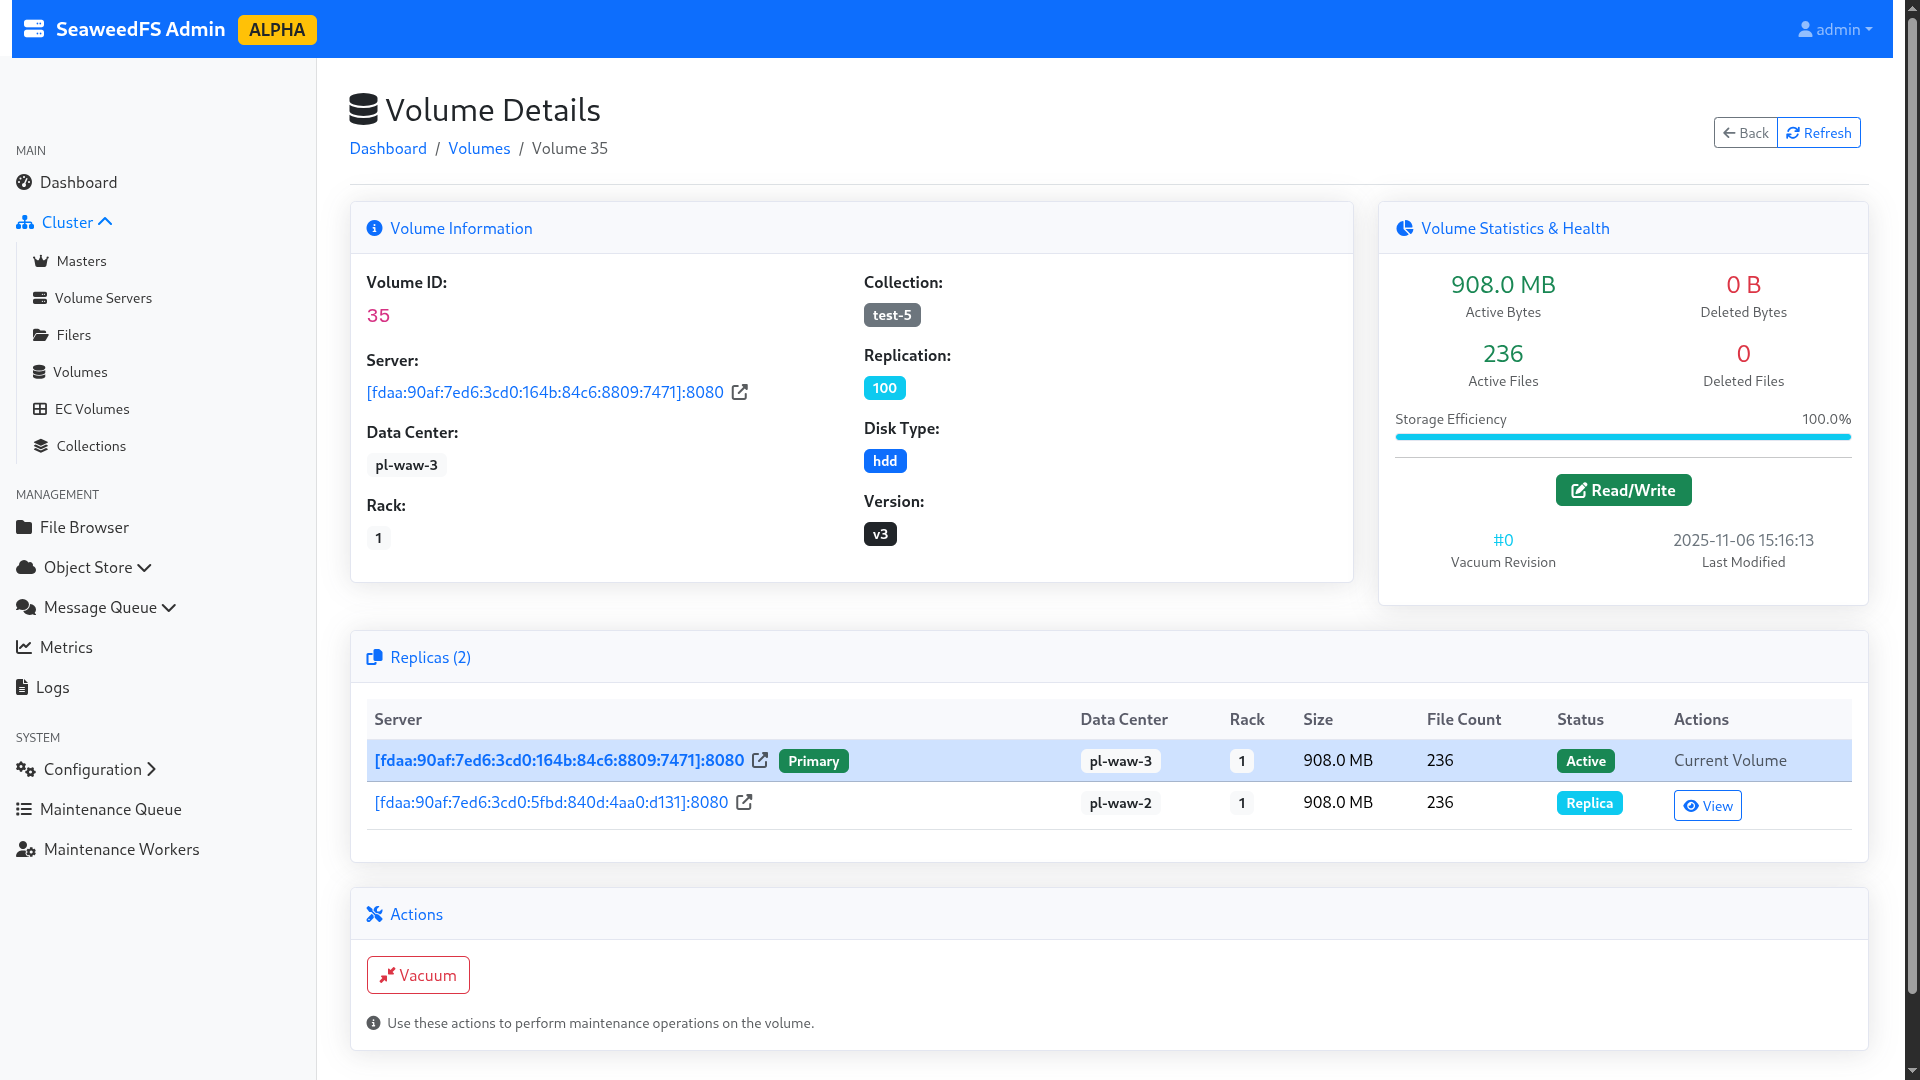This screenshot has width=1920, height=1080.
Task: Open external link icon beside Server address
Action: click(x=740, y=392)
